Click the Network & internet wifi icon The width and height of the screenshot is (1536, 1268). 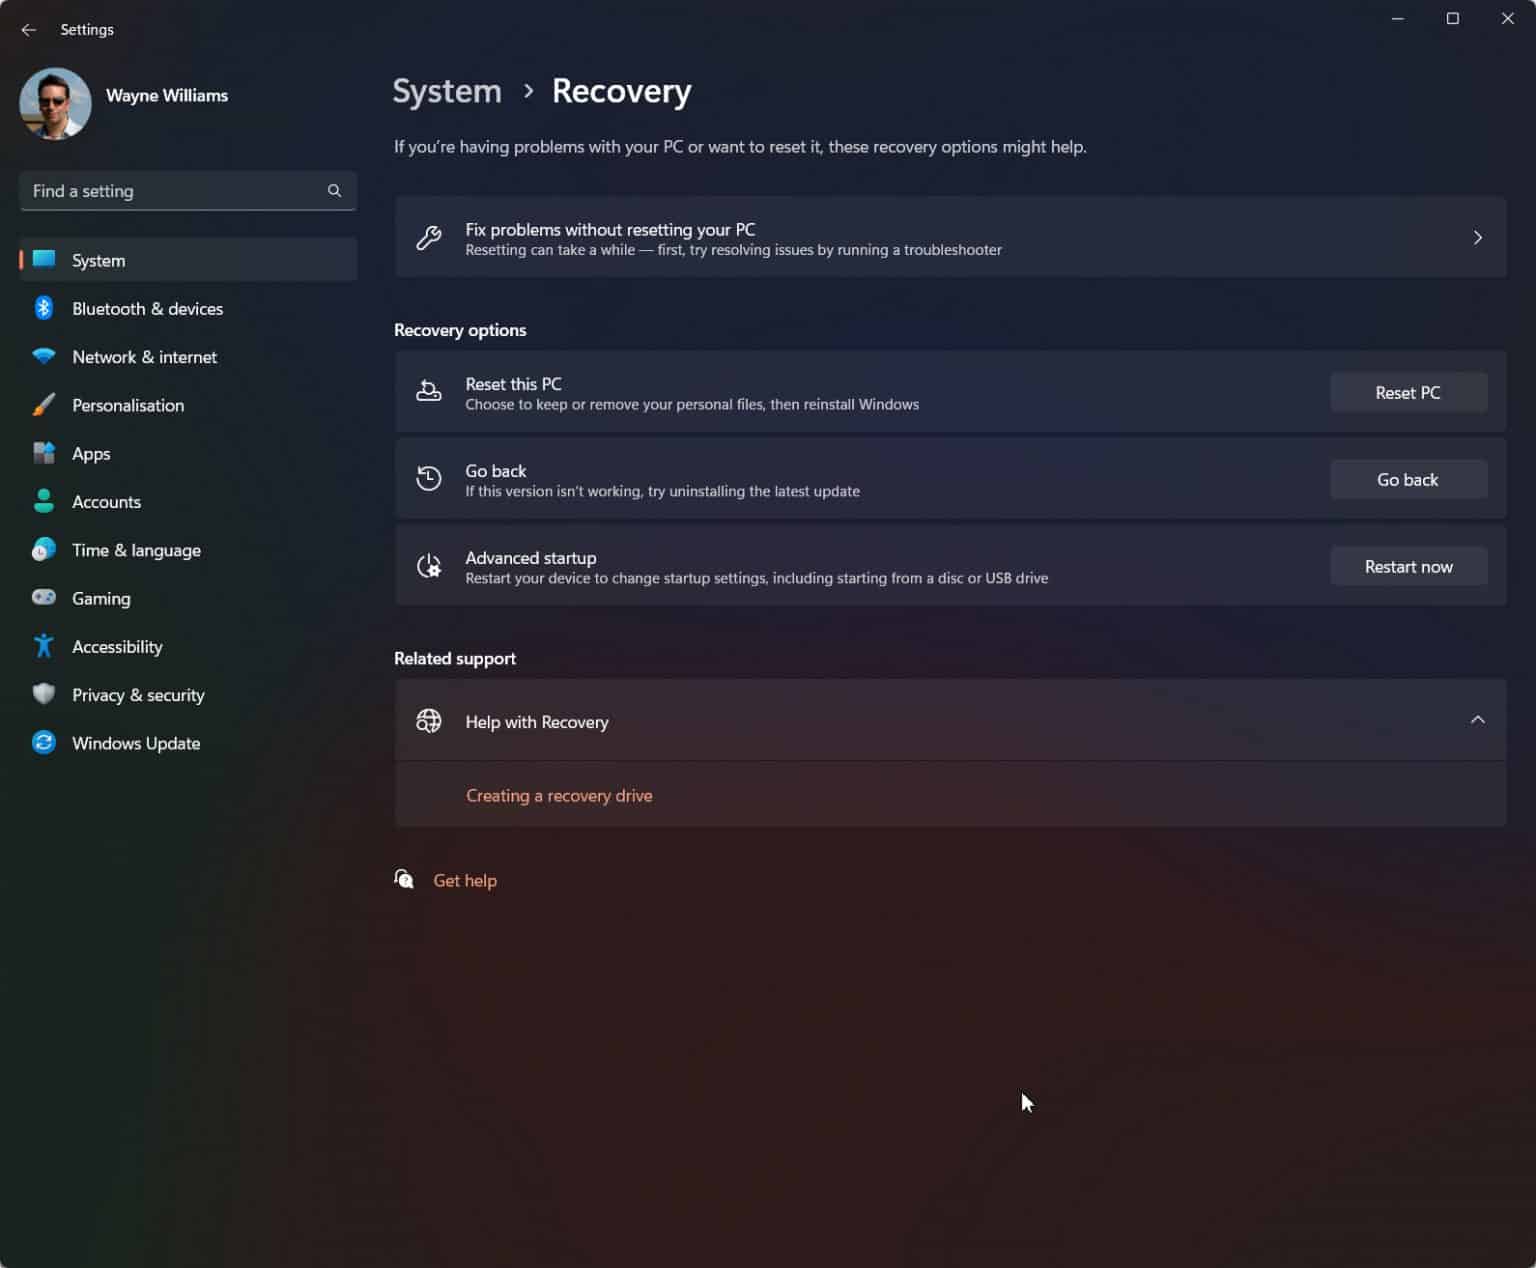click(44, 356)
